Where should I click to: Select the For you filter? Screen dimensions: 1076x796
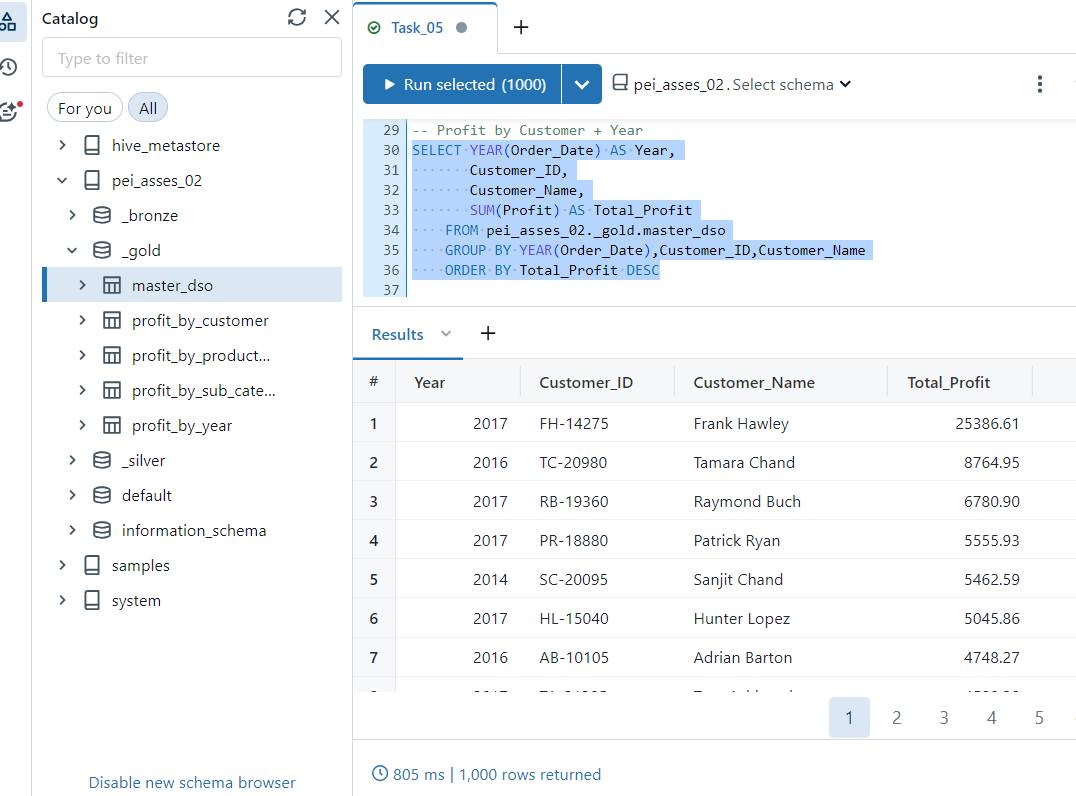(84, 108)
